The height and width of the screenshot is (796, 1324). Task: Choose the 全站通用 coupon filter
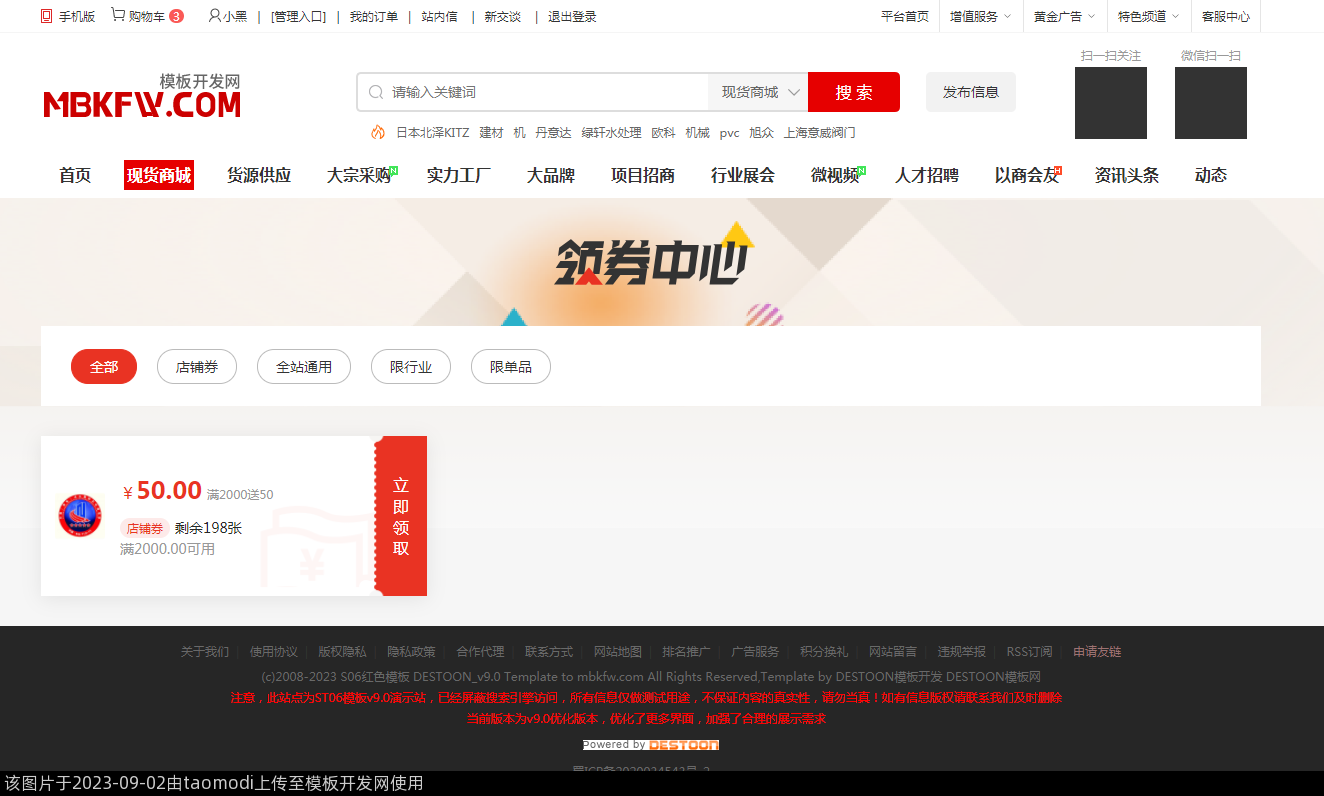304,367
